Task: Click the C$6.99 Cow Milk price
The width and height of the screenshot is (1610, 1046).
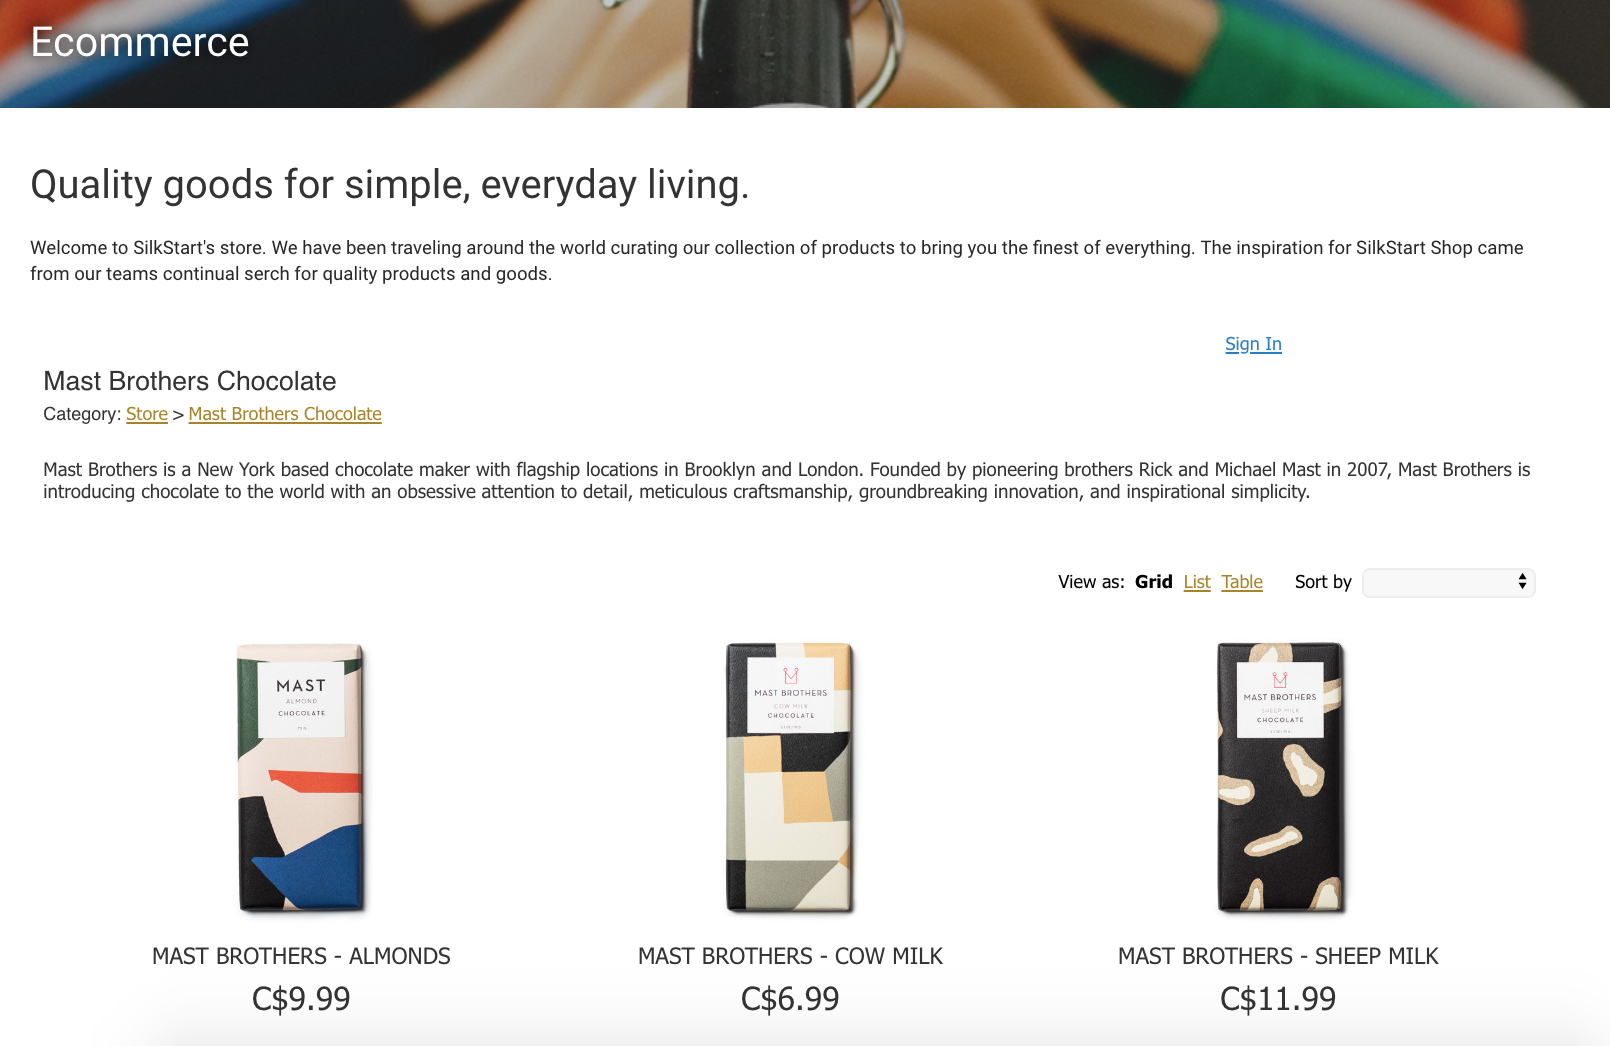Action: point(790,999)
